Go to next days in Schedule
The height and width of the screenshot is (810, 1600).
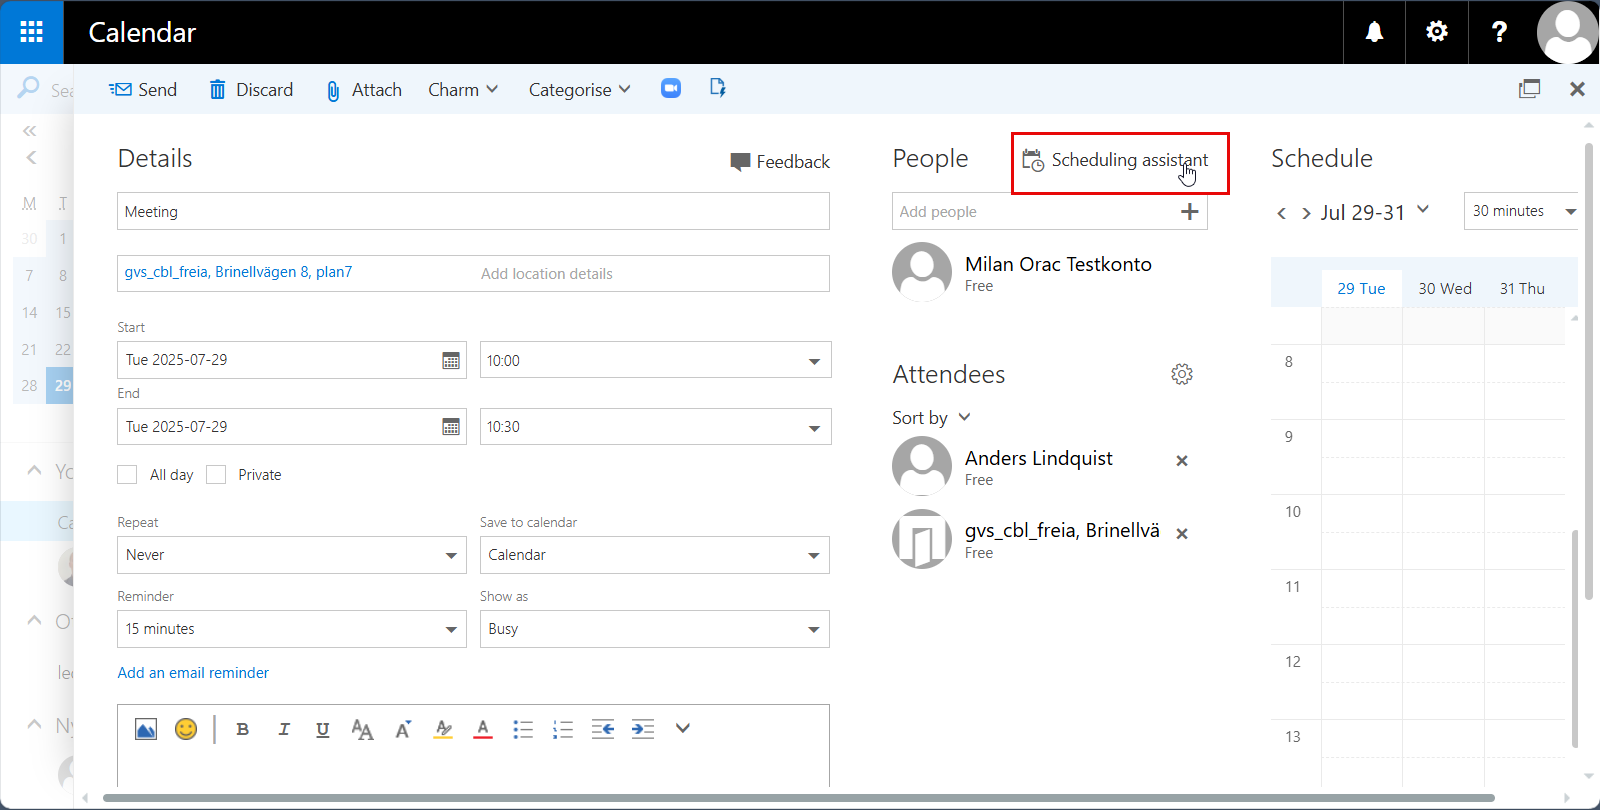tap(1305, 213)
